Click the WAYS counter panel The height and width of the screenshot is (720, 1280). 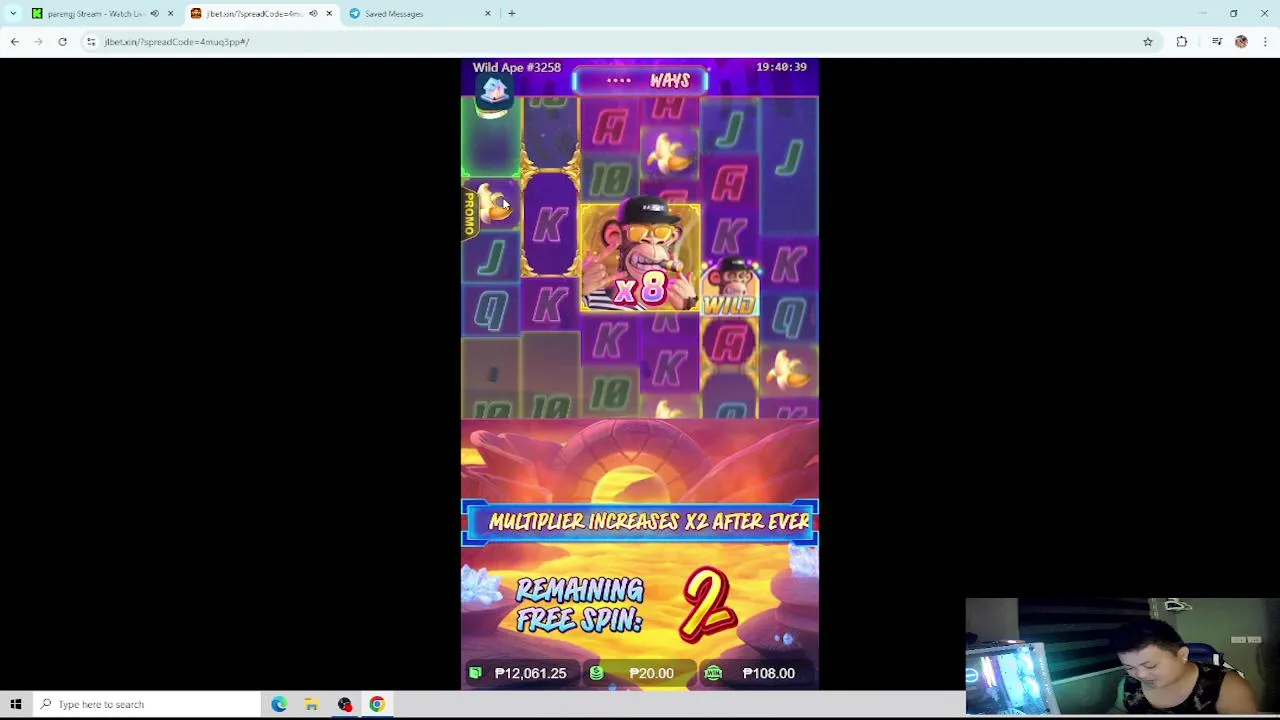pos(640,80)
